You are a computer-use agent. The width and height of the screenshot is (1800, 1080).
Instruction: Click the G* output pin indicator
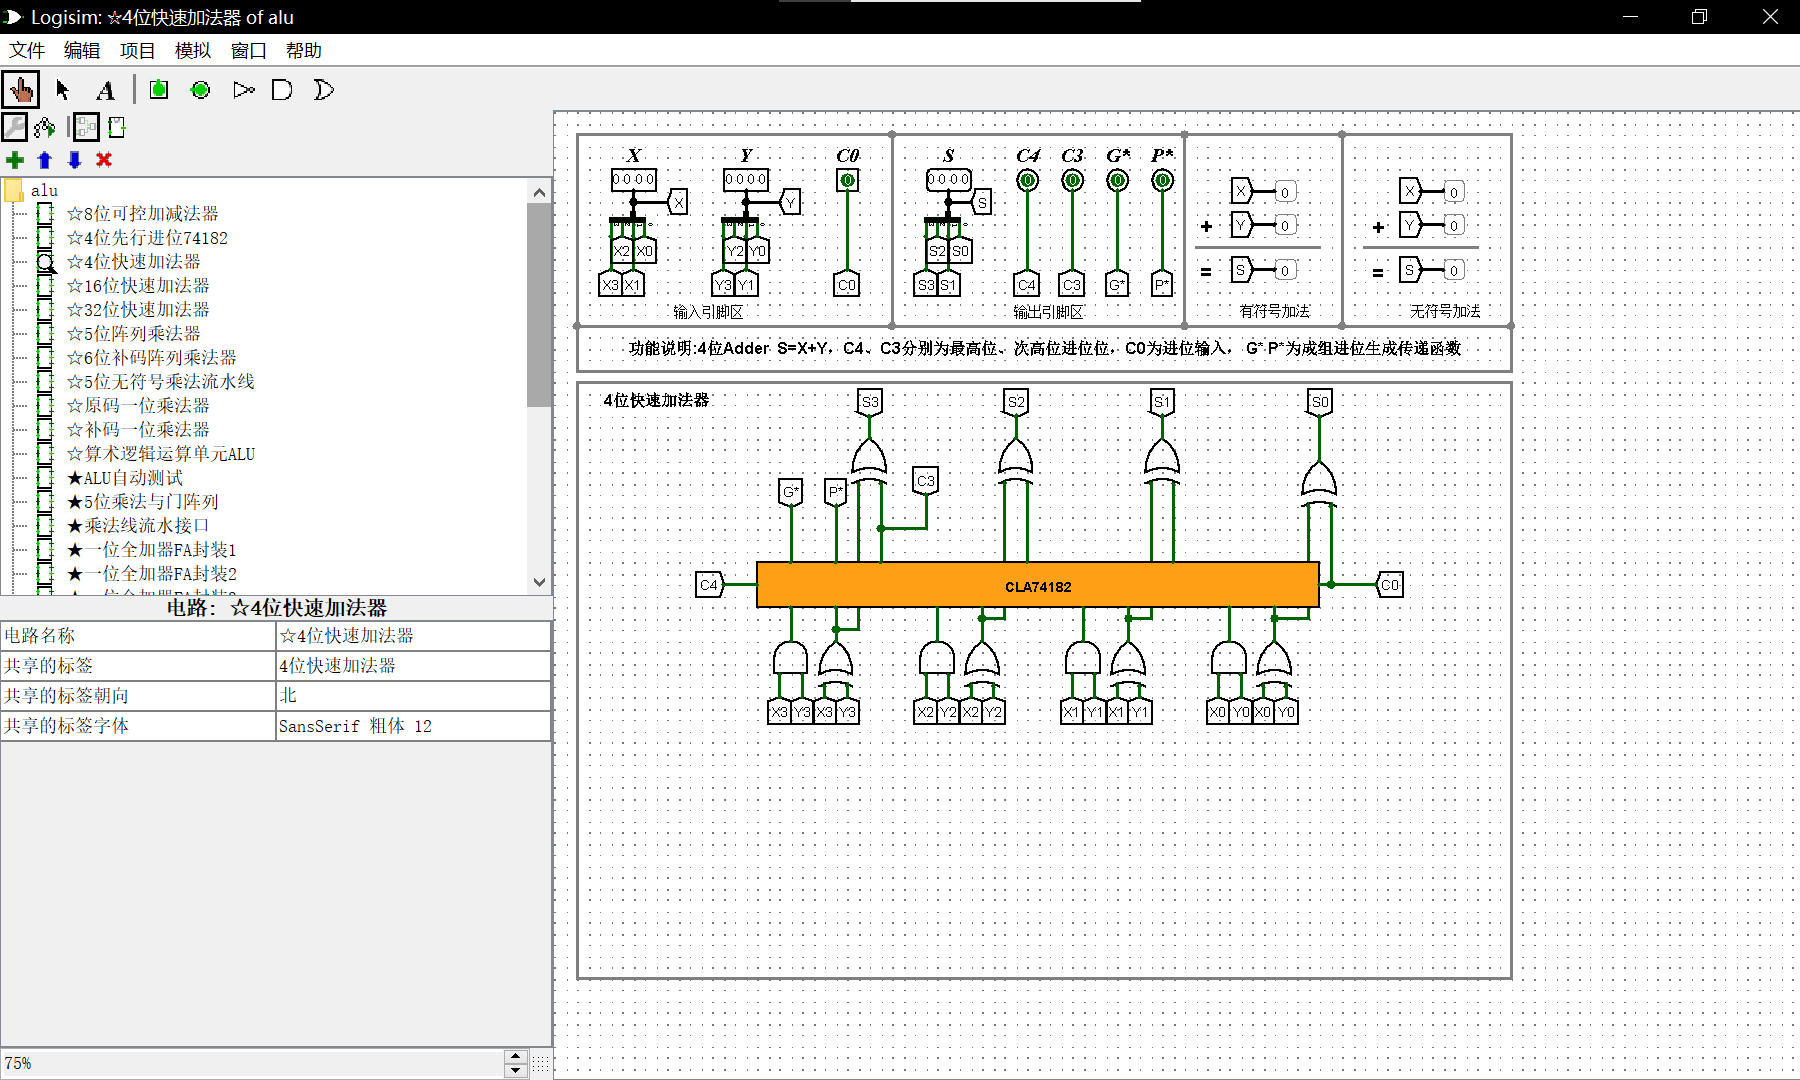click(x=1117, y=180)
